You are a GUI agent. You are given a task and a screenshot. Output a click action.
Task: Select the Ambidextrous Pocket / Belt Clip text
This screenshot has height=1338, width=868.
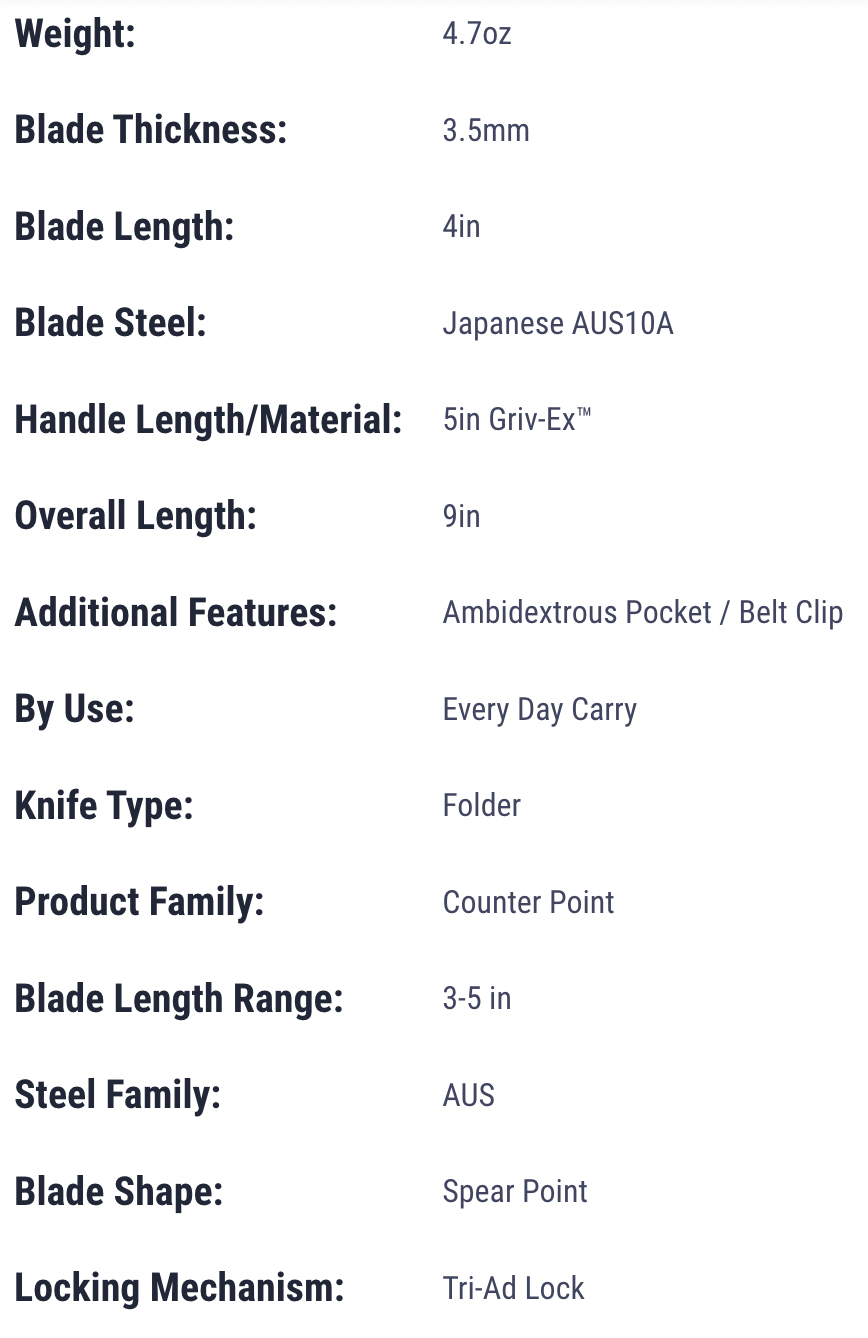(643, 612)
